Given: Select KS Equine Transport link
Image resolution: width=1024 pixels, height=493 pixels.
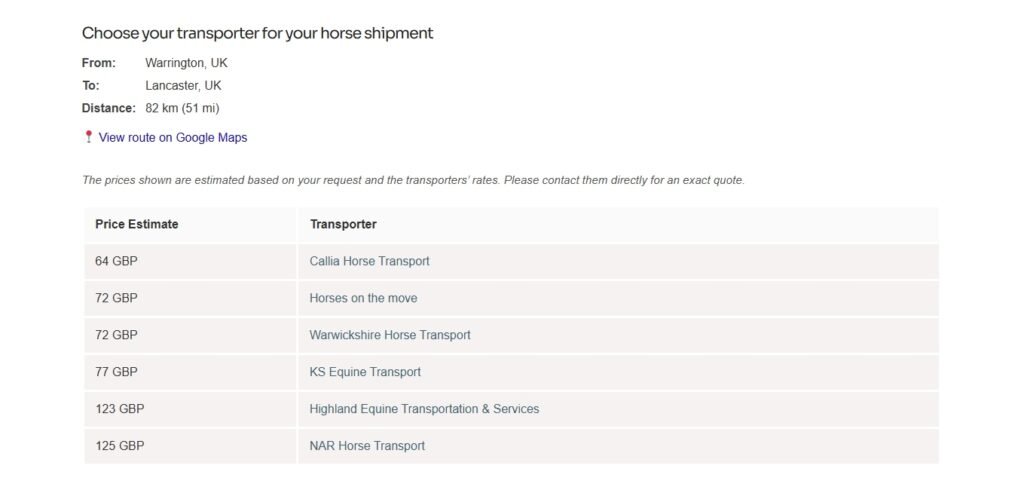Looking at the screenshot, I should (365, 372).
